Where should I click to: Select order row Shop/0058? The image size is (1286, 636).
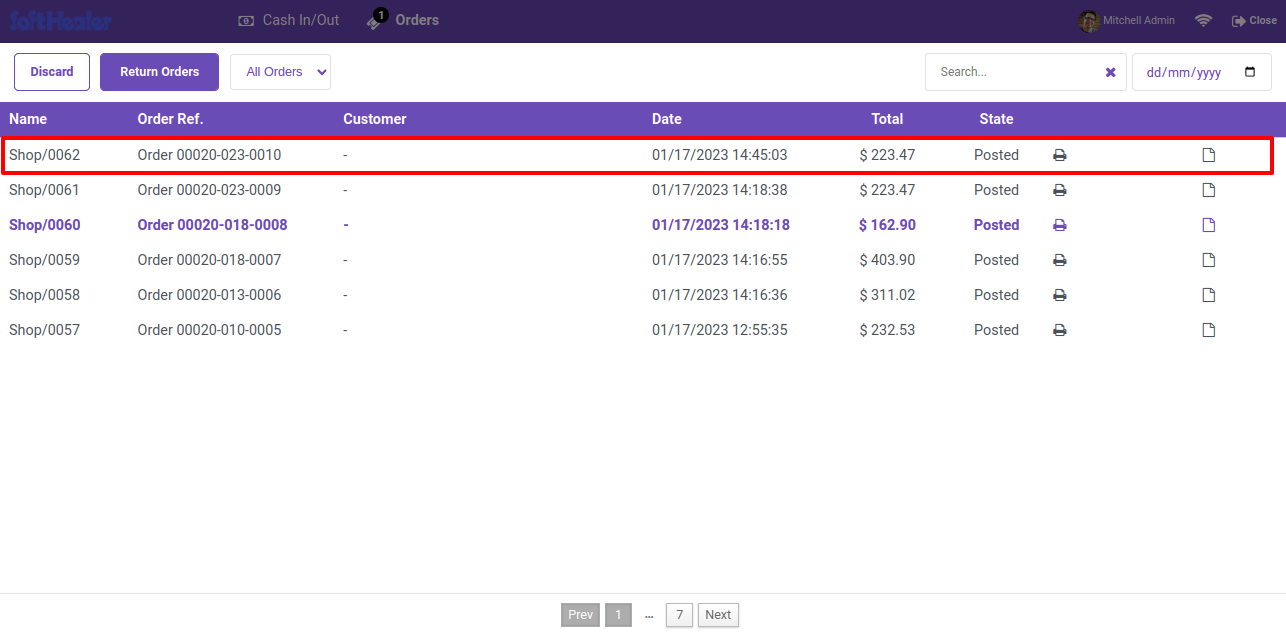pos(643,295)
